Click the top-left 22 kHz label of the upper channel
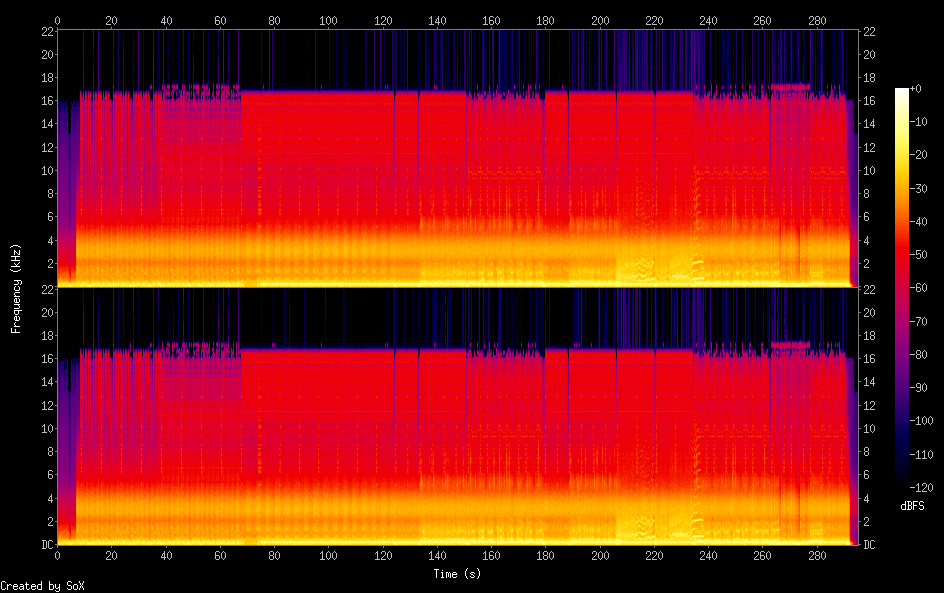The image size is (944, 593). 46,32
